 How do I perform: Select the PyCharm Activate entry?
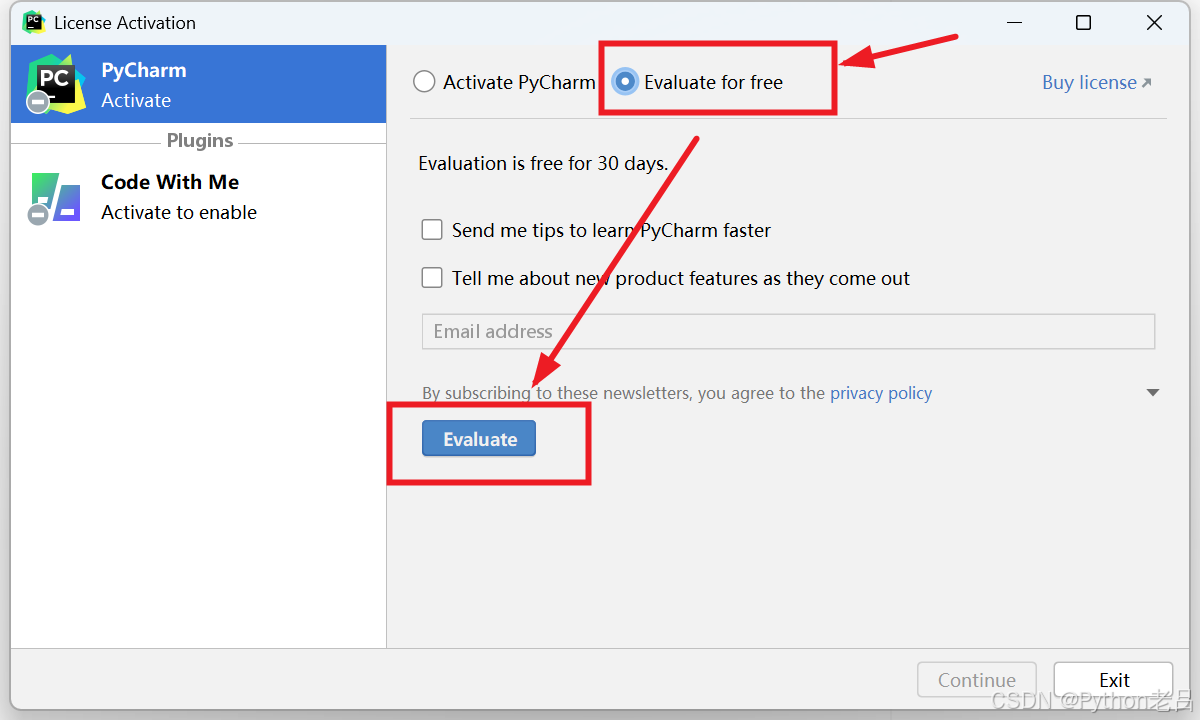click(198, 84)
